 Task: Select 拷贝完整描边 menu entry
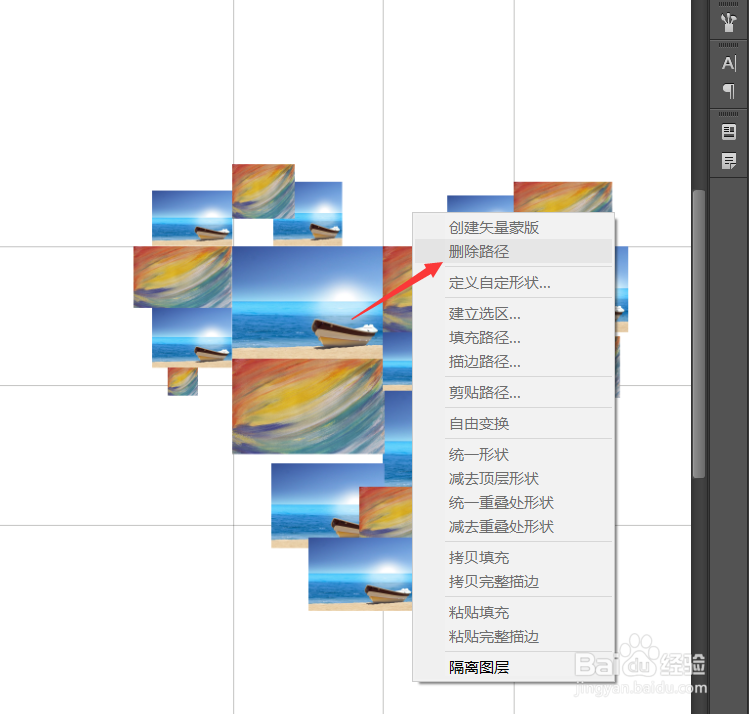click(x=514, y=582)
